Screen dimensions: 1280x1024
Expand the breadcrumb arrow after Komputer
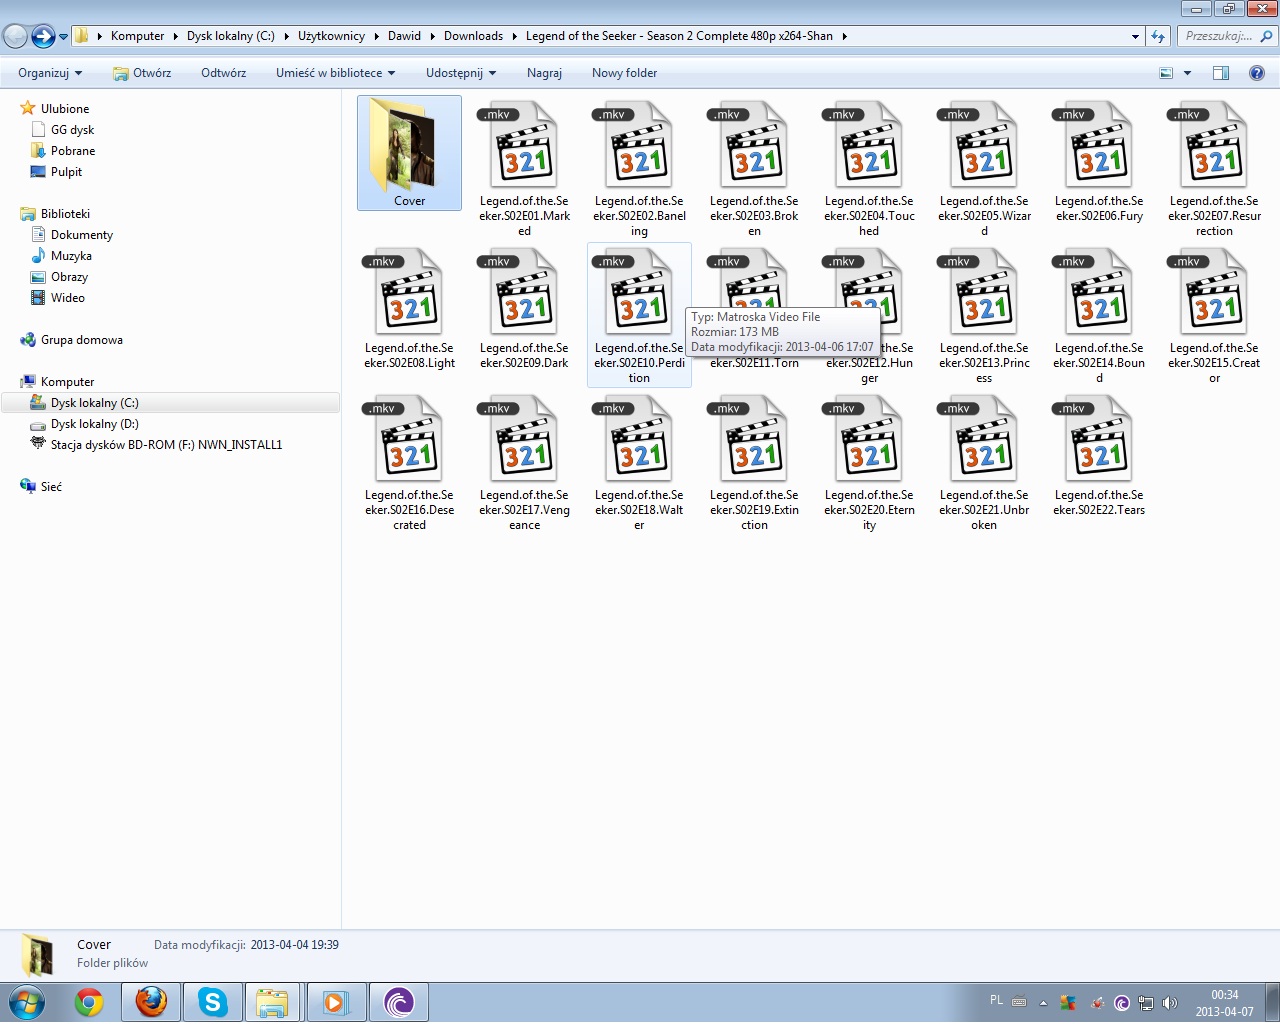[175, 36]
